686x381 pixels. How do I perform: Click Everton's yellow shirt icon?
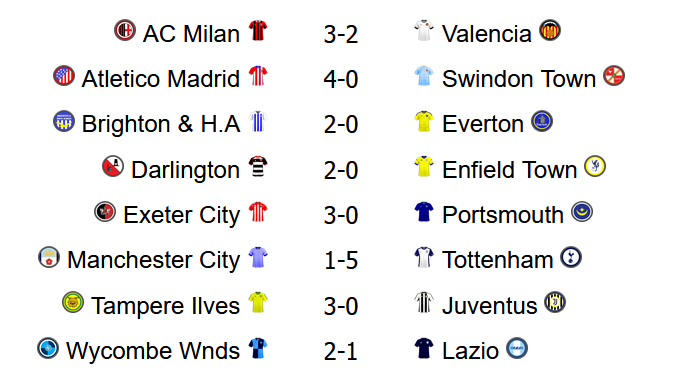pyautogui.click(x=424, y=122)
